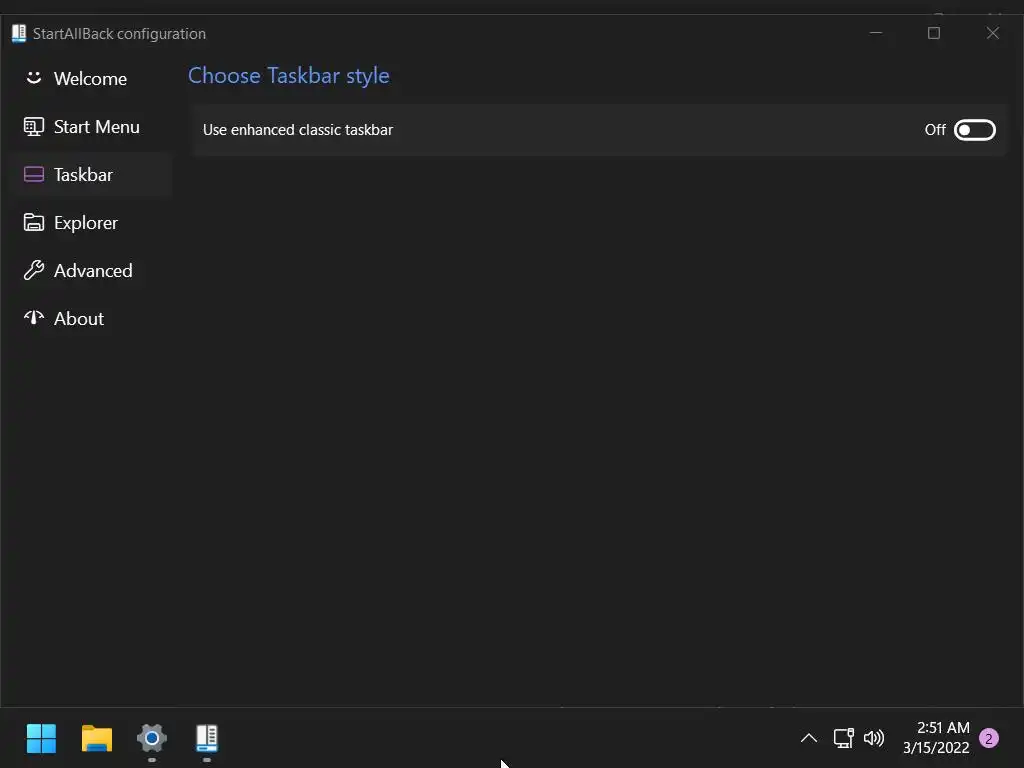
Task: Toggle the enhanced classic taskbar switch
Action: tap(974, 130)
